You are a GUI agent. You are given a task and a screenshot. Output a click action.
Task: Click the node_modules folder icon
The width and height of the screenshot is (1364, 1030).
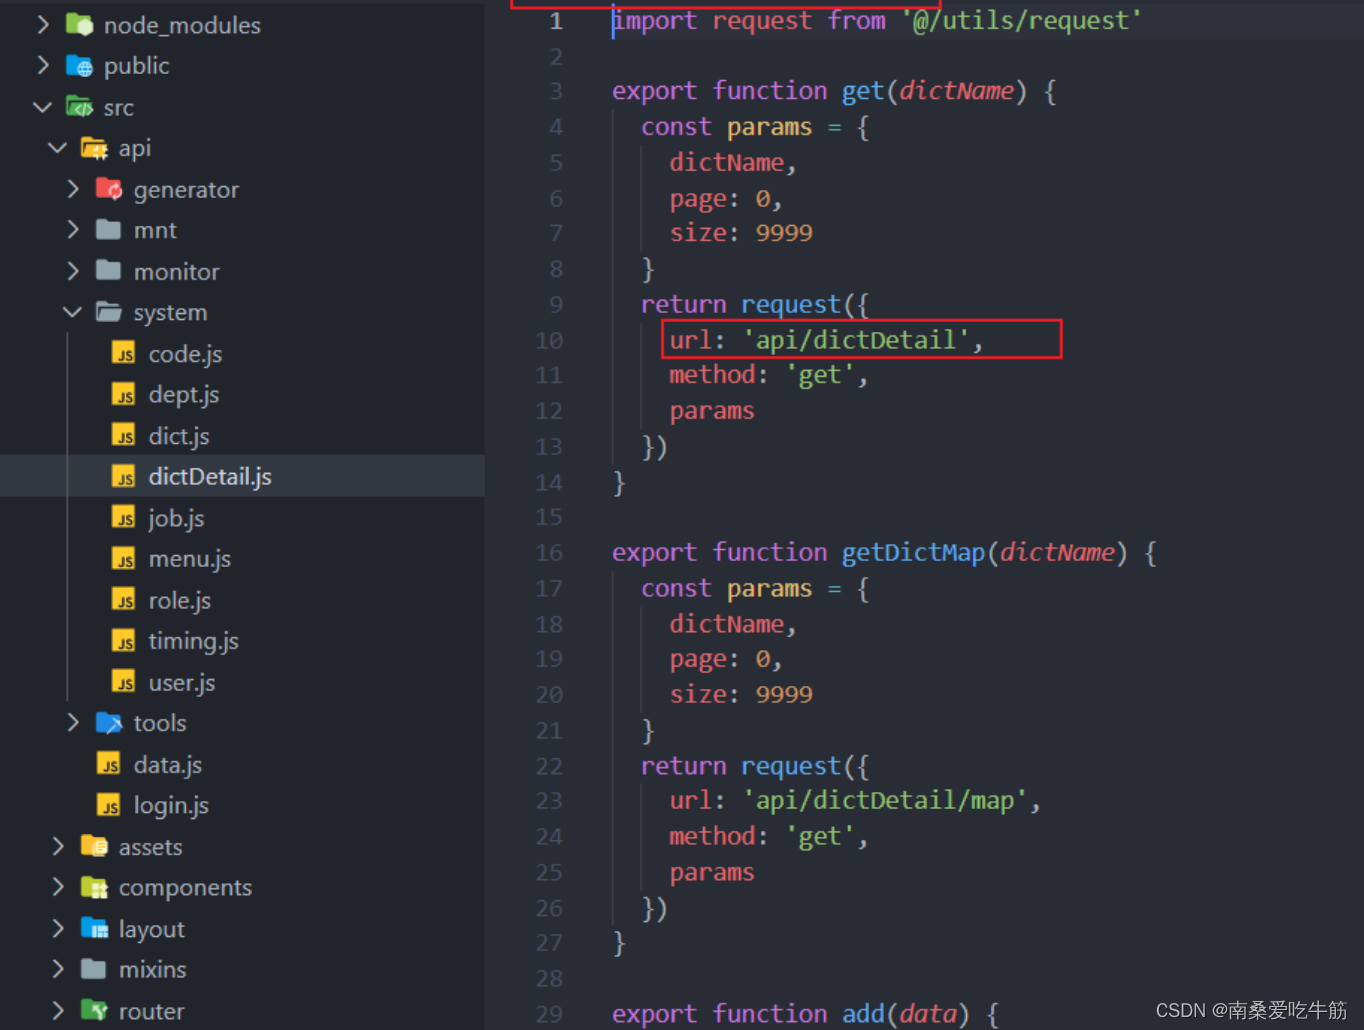click(79, 24)
